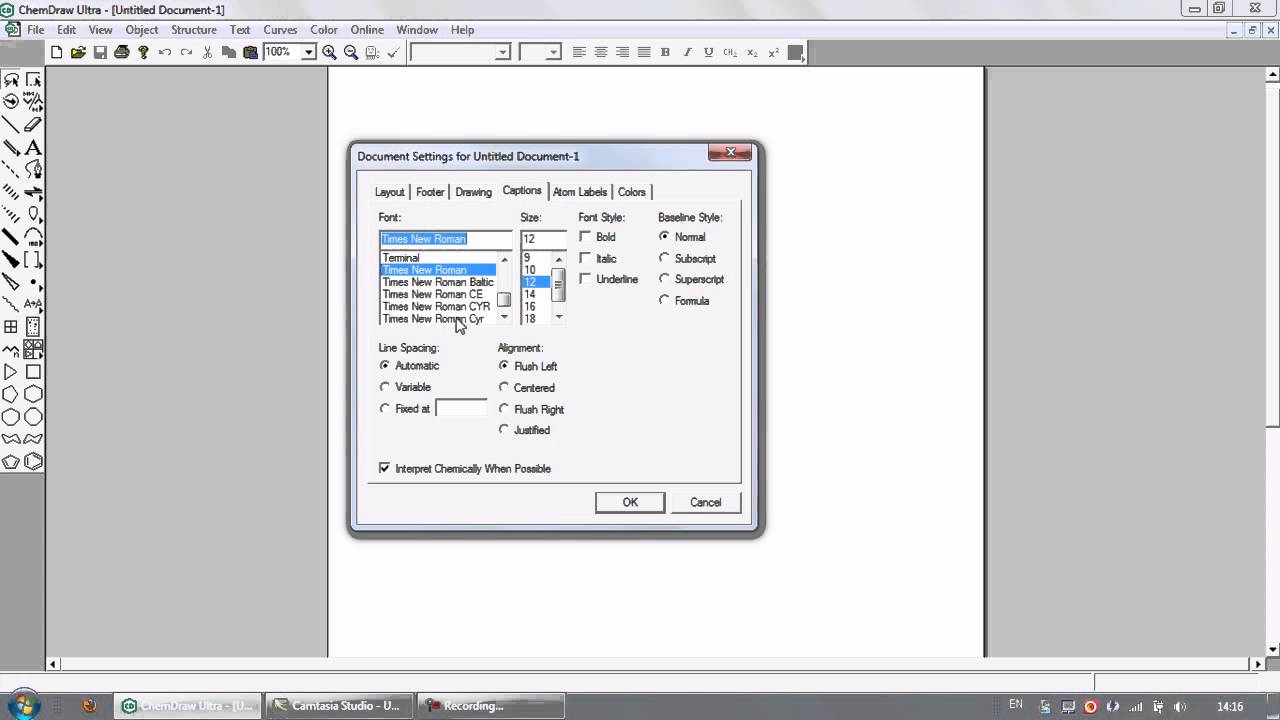Open the Windows Start menu
The height and width of the screenshot is (720, 1280).
[x=24, y=706]
